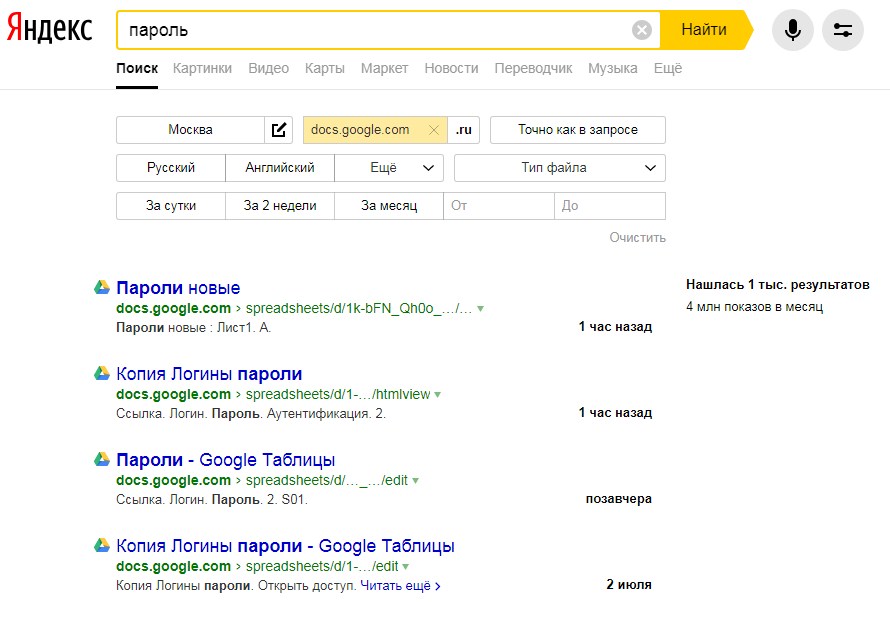Toggle the Английский language filter
The image size is (890, 621).
pyautogui.click(x=280, y=168)
